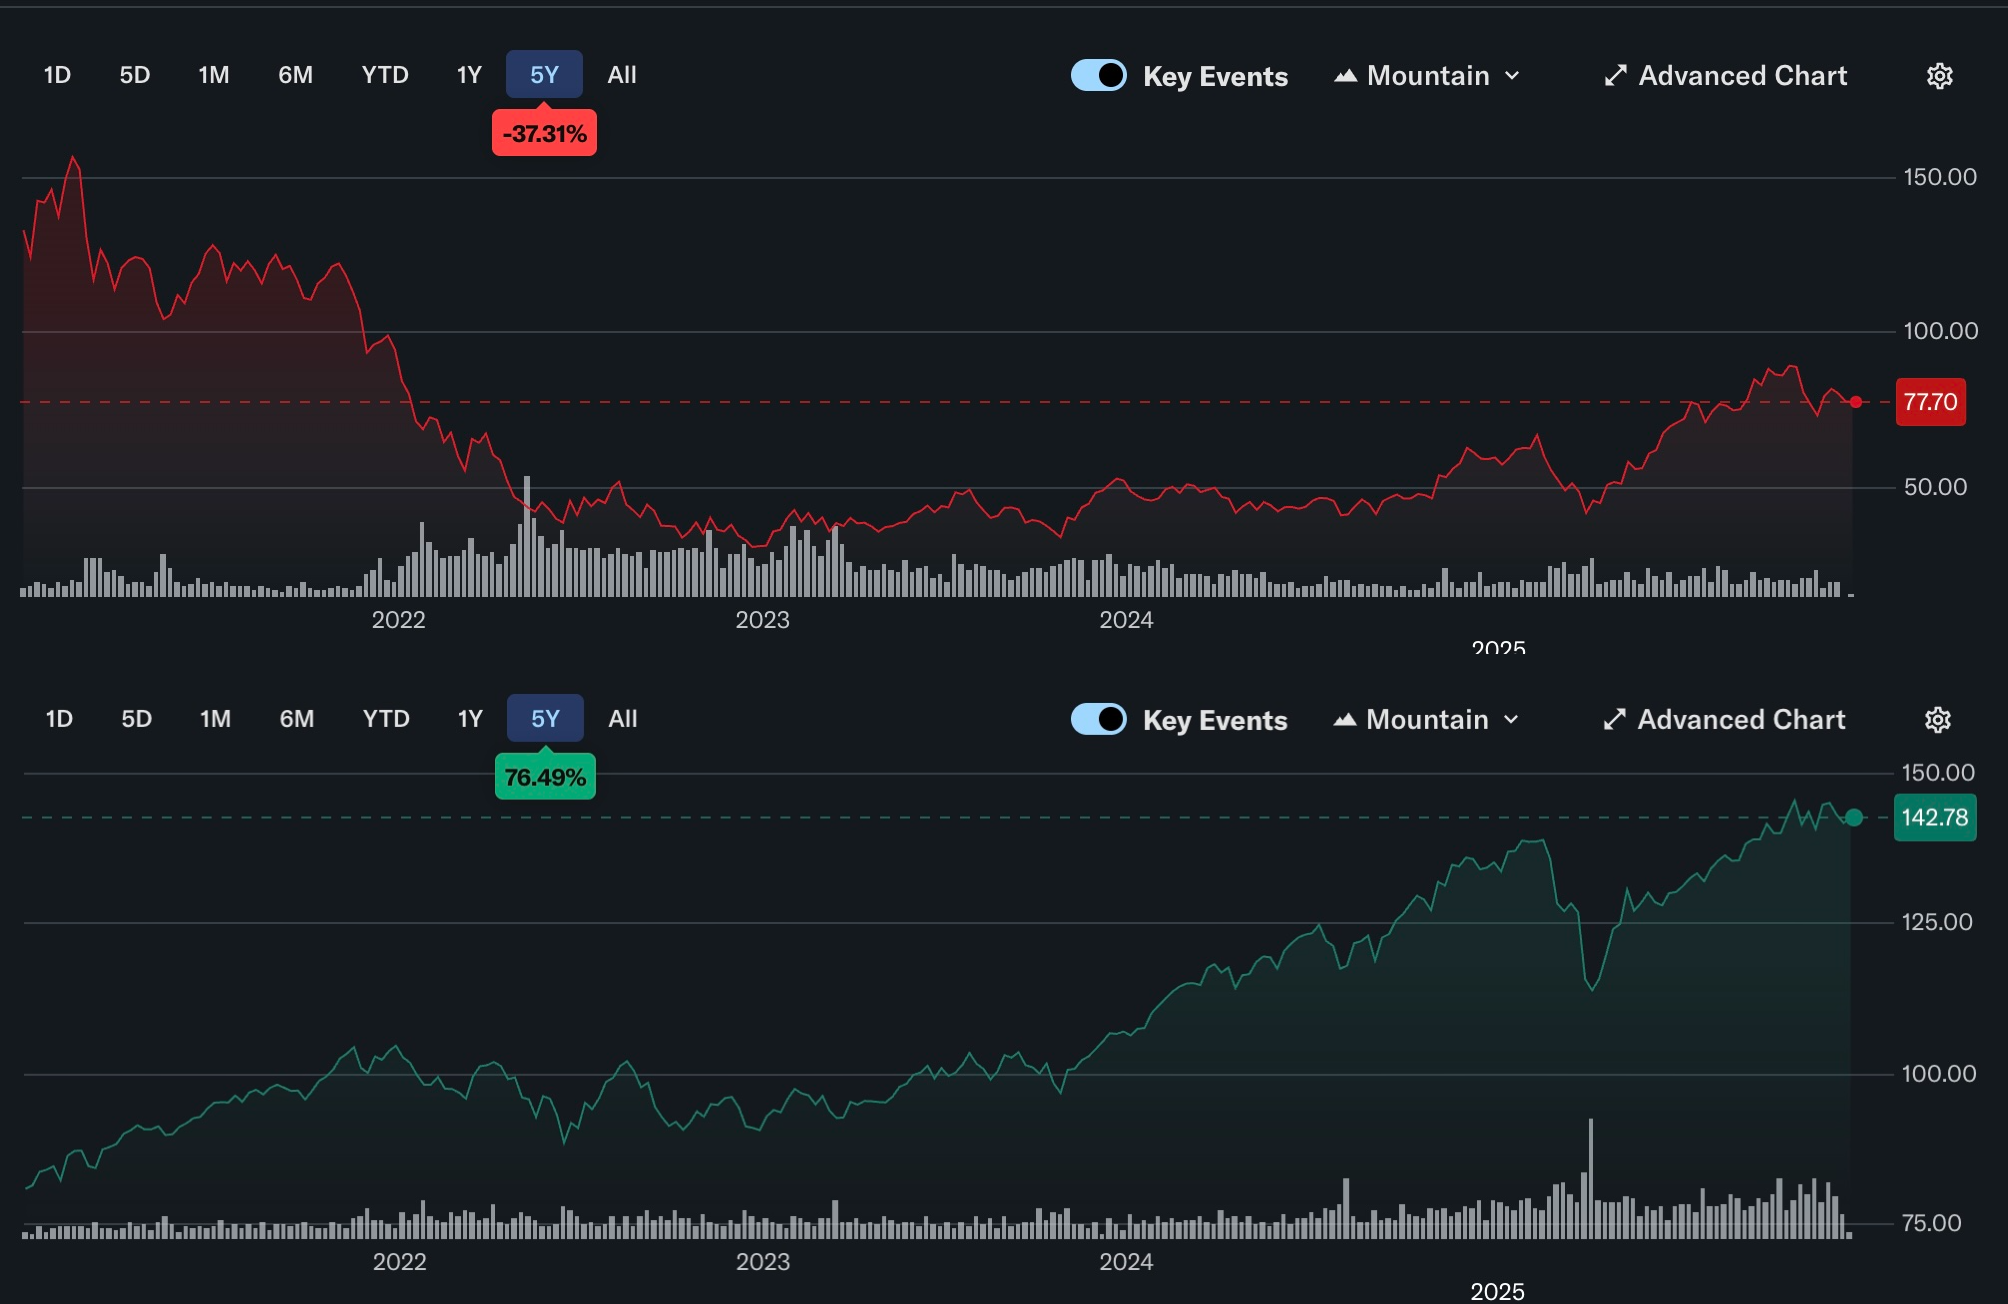Image resolution: width=2008 pixels, height=1304 pixels.
Task: Open Advanced Chart link on top chart
Action: coord(1741,76)
